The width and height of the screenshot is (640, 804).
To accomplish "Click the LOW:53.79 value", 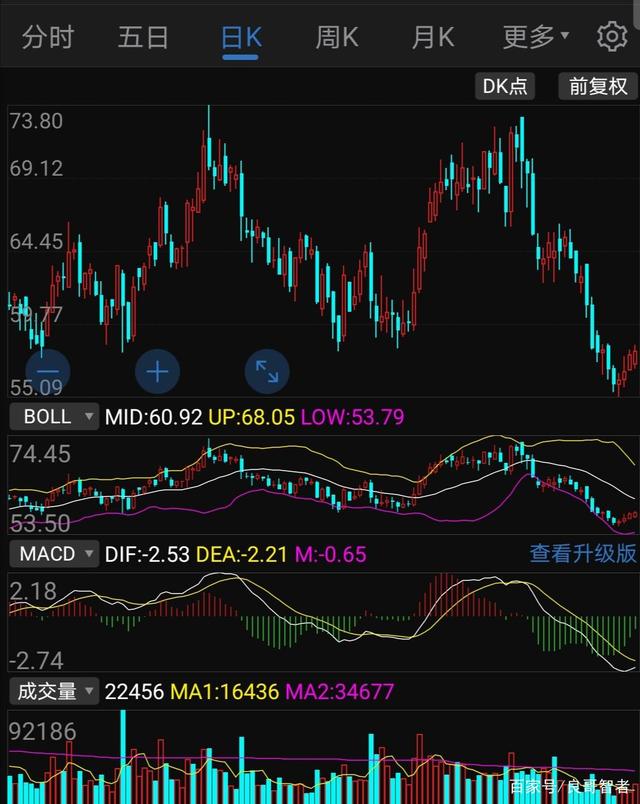I will coord(352,417).
